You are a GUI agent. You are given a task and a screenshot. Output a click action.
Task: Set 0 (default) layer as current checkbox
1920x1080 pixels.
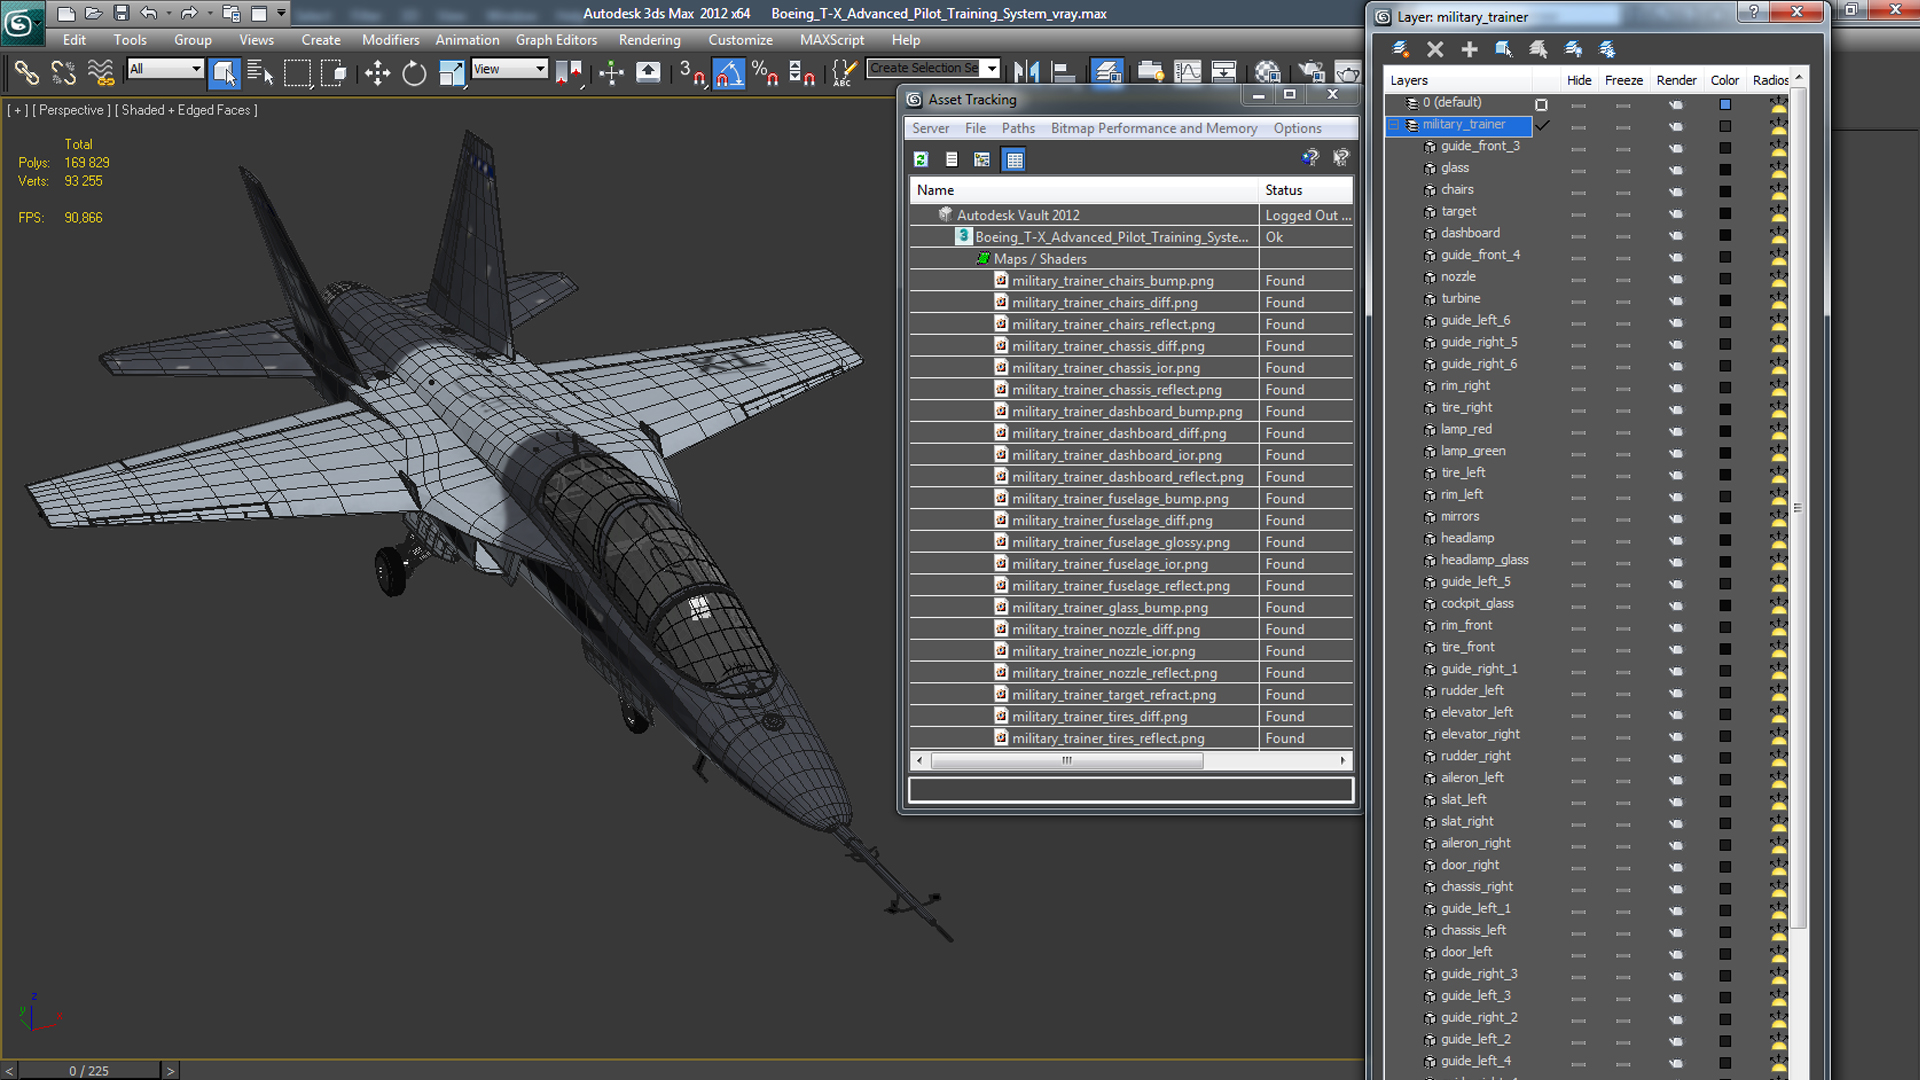point(1541,104)
